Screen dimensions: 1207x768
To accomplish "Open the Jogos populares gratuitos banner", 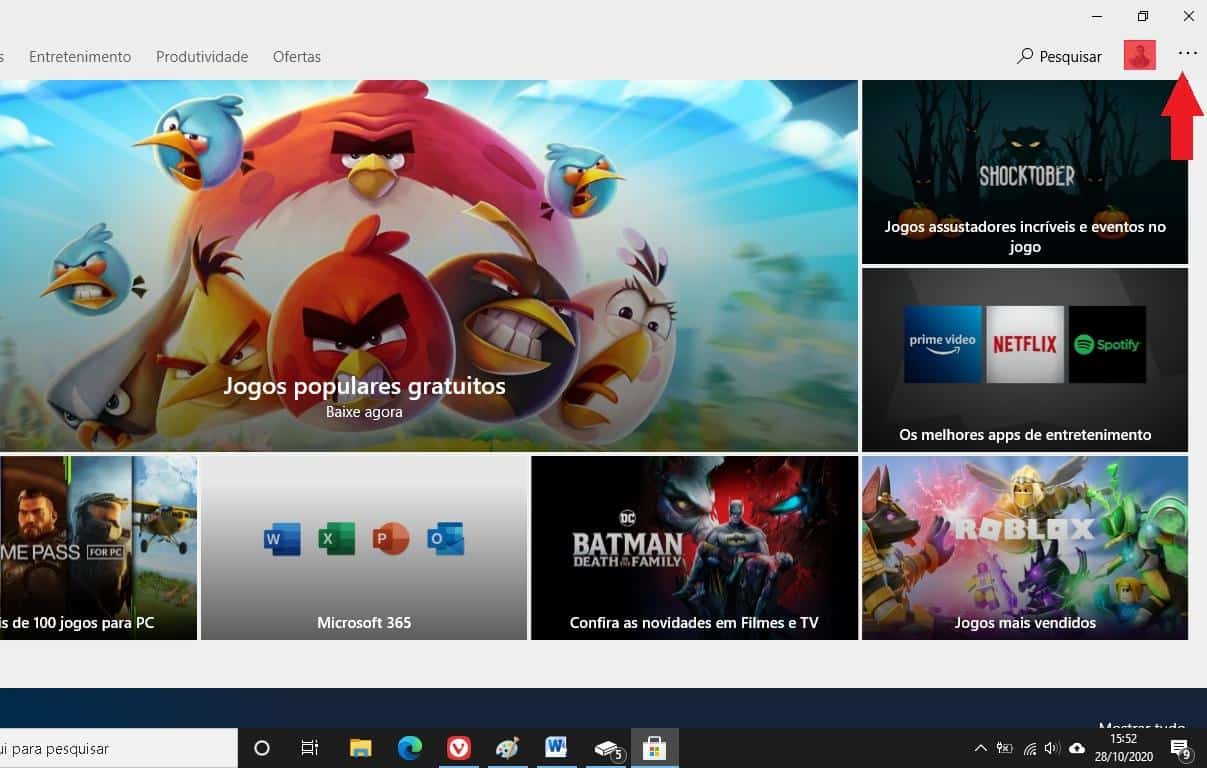I will (428, 266).
